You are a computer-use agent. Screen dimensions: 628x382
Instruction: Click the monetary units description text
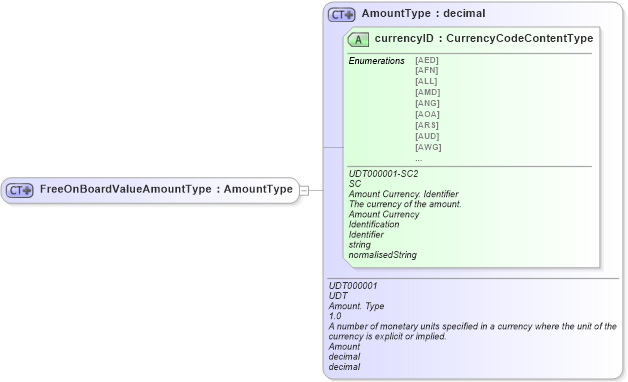pyautogui.click(x=473, y=331)
